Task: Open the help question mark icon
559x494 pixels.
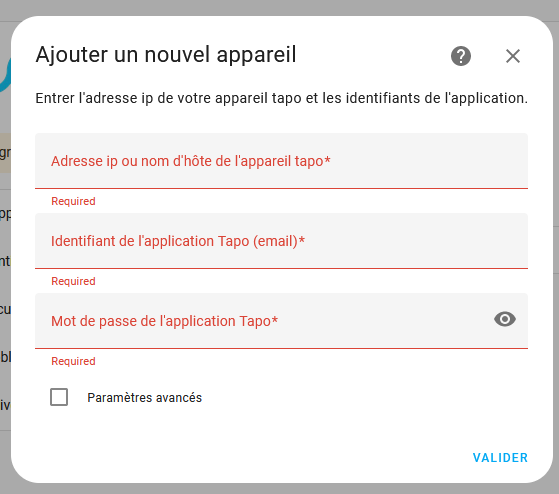Action: pos(461,56)
